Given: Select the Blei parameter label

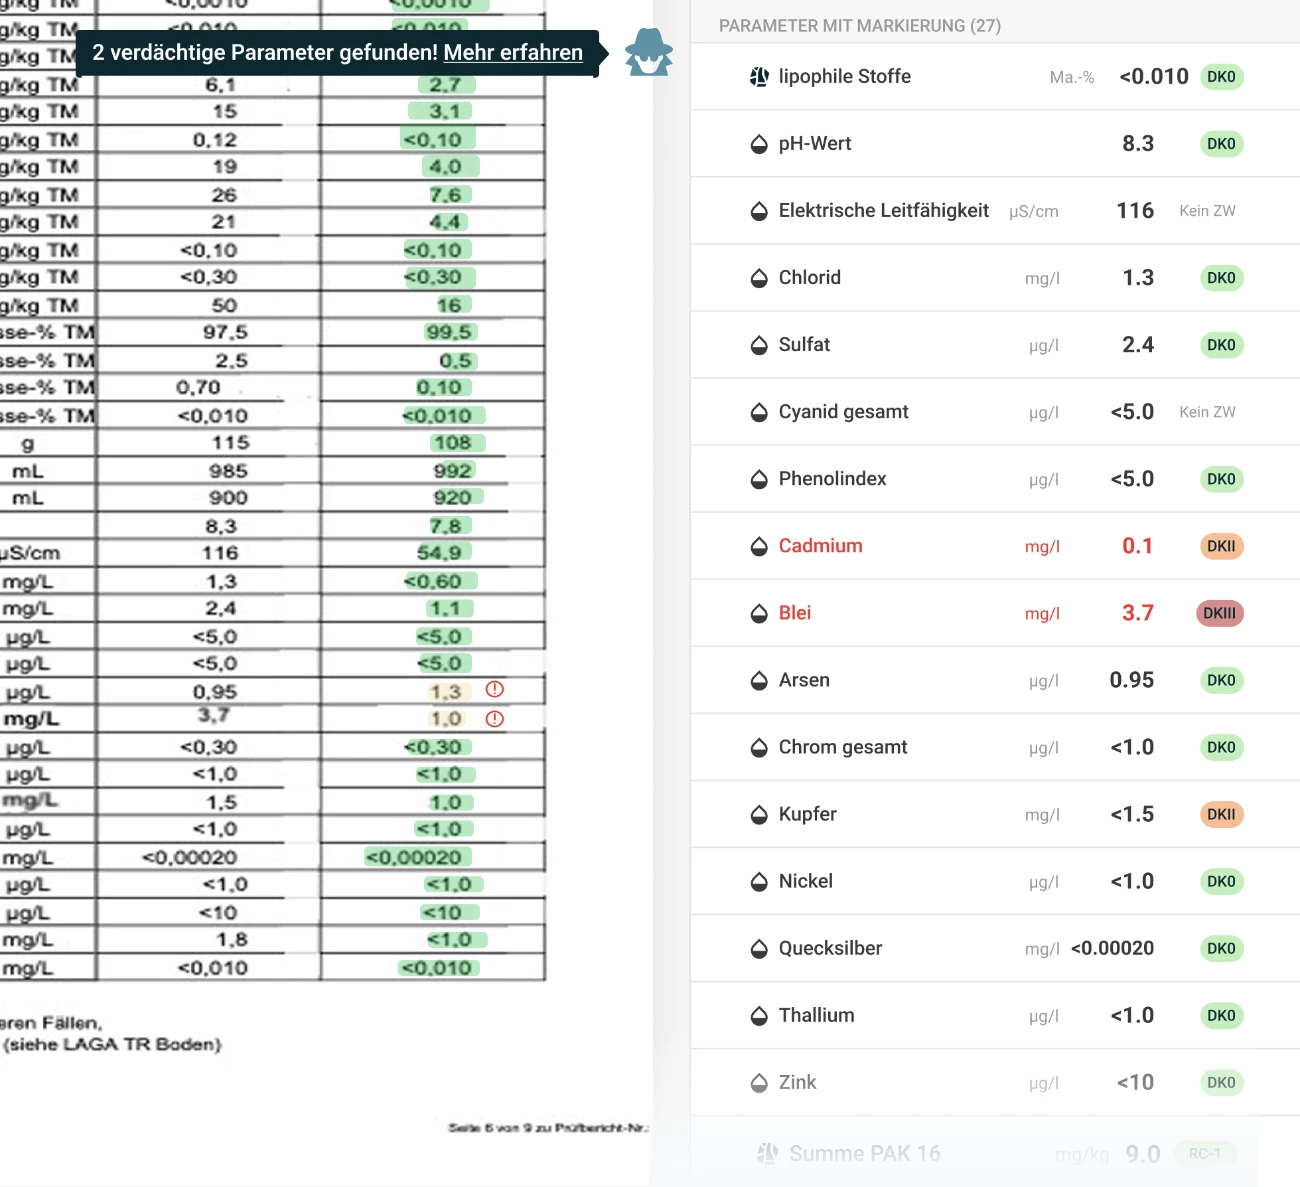Looking at the screenshot, I should [x=795, y=613].
